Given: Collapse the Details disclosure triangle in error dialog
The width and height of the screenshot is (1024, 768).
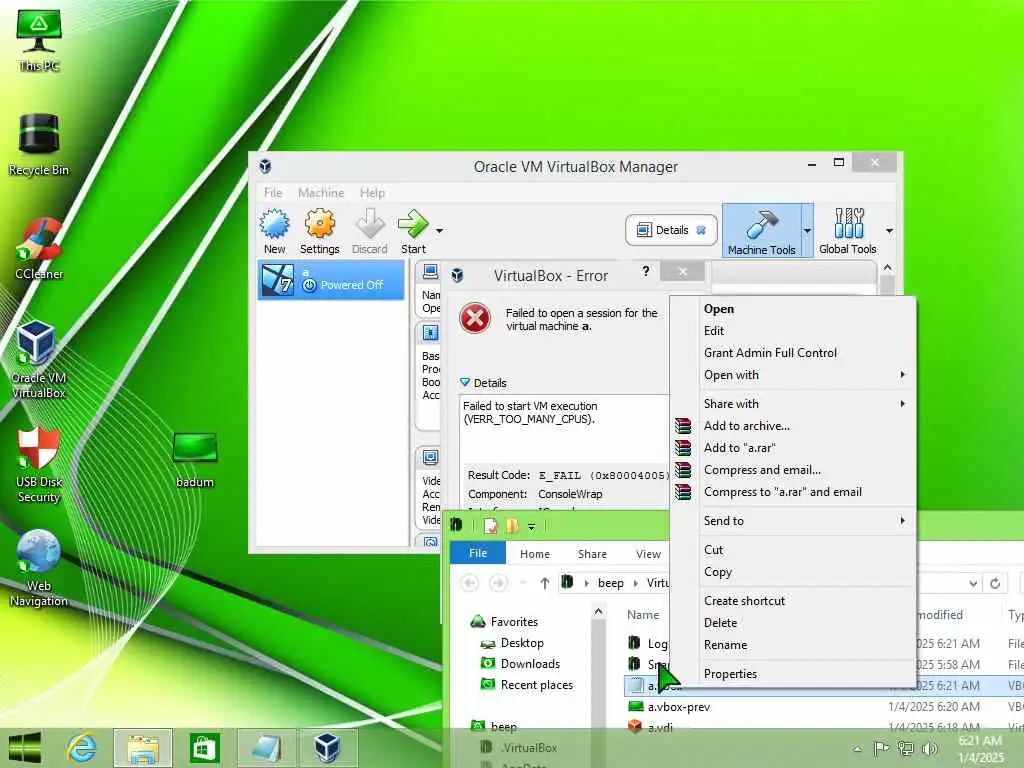Looking at the screenshot, I should click(464, 382).
